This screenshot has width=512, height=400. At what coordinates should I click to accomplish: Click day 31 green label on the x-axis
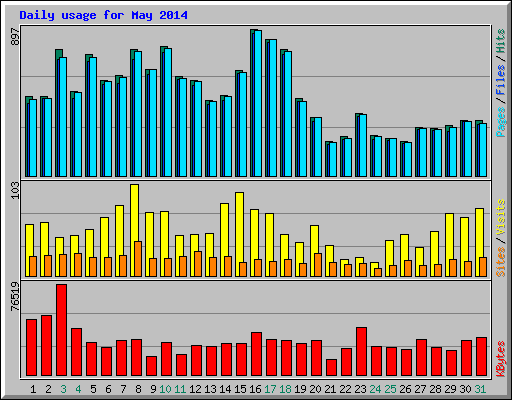[480, 389]
